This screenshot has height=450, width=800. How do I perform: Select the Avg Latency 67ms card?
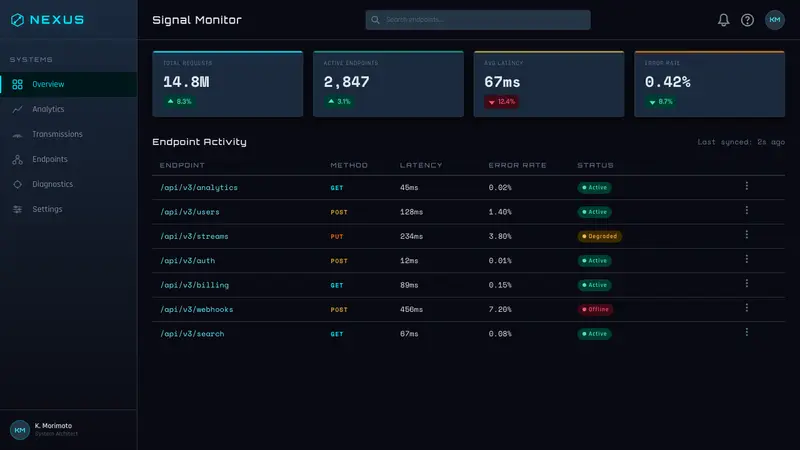click(x=548, y=84)
